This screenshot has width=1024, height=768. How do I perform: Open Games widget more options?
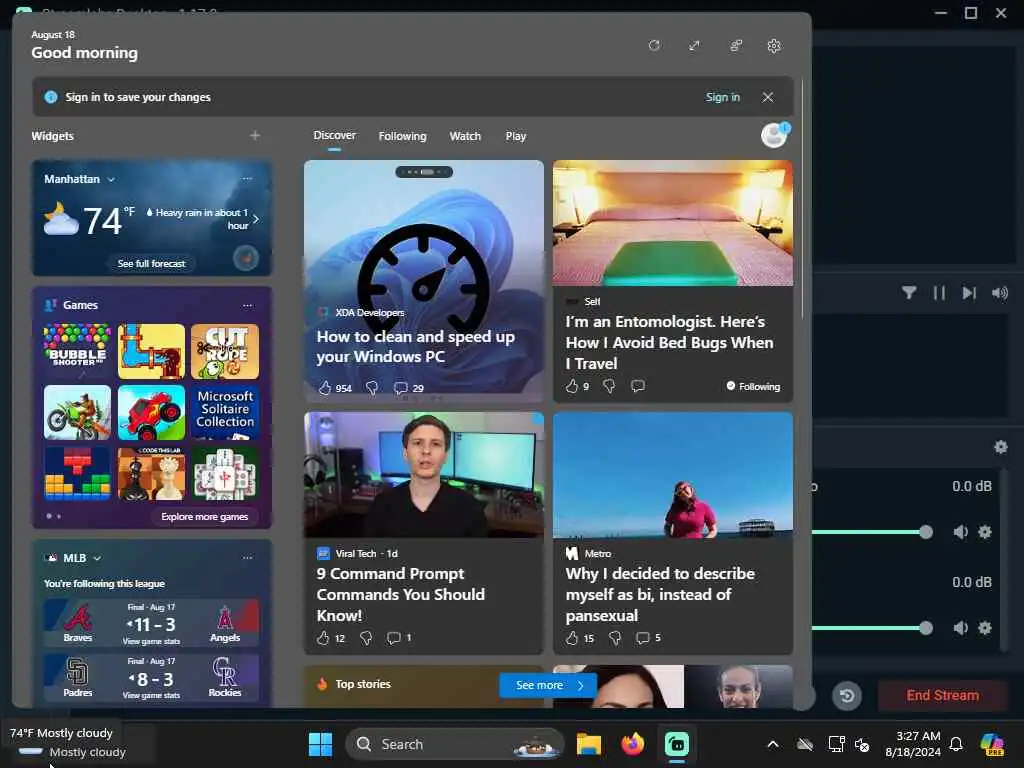click(x=248, y=305)
